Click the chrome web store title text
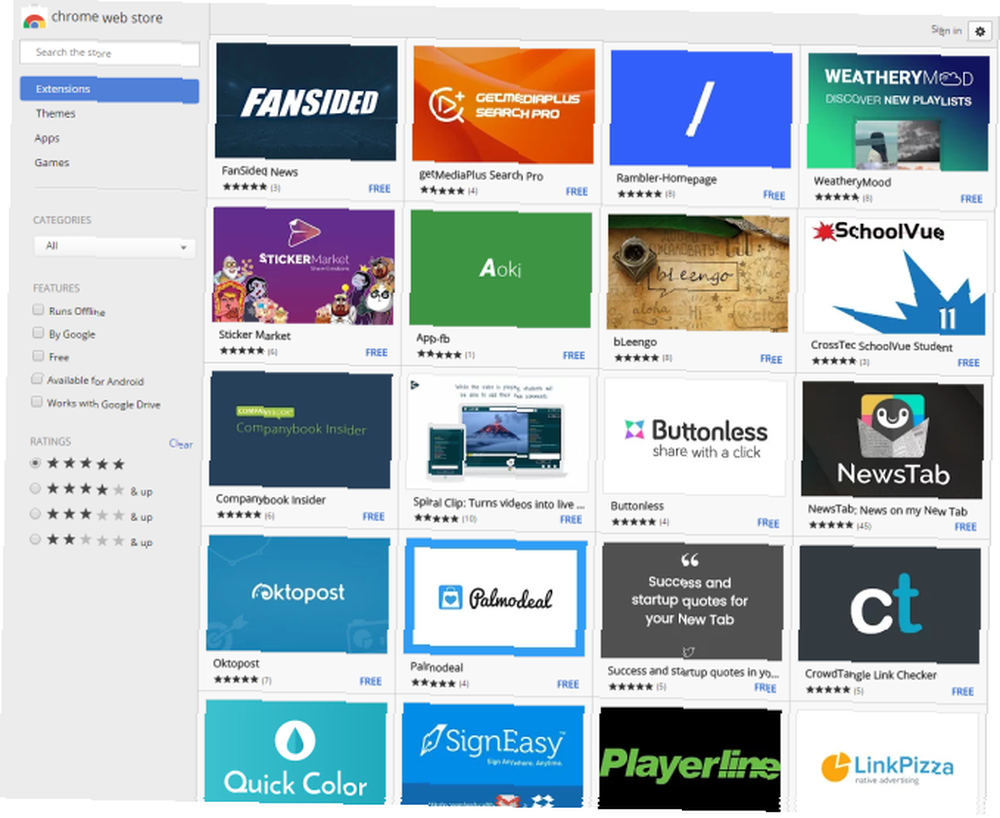Image resolution: width=1000 pixels, height=818 pixels. (x=107, y=17)
